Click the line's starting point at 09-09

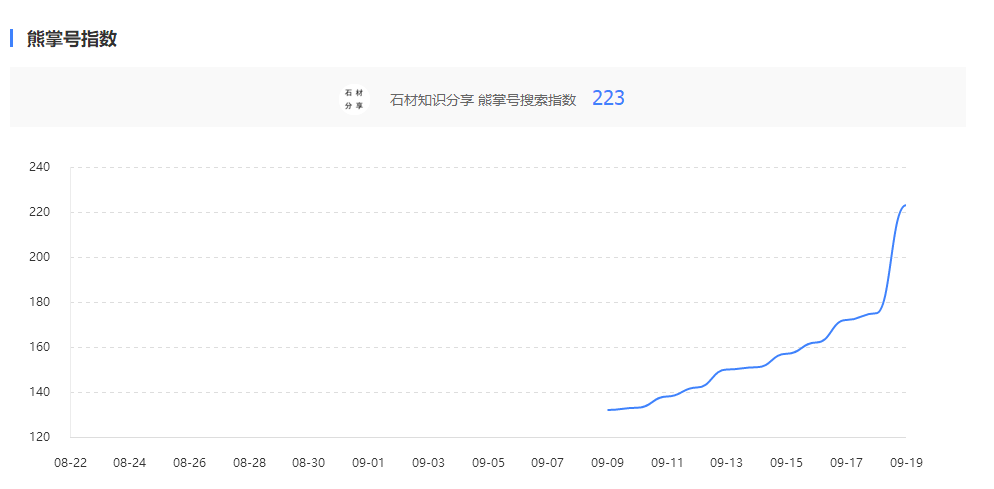click(608, 410)
